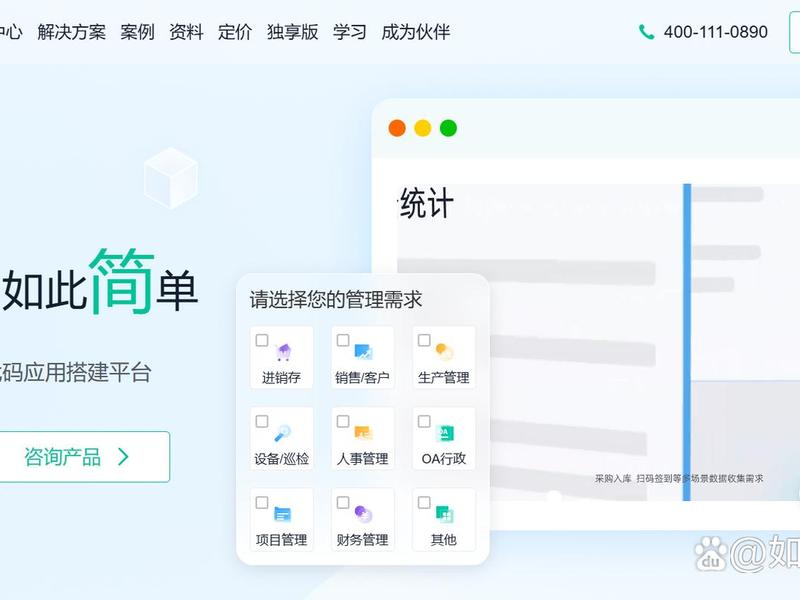Click the 销售/客户 chart icon
800x600 pixels.
[364, 352]
